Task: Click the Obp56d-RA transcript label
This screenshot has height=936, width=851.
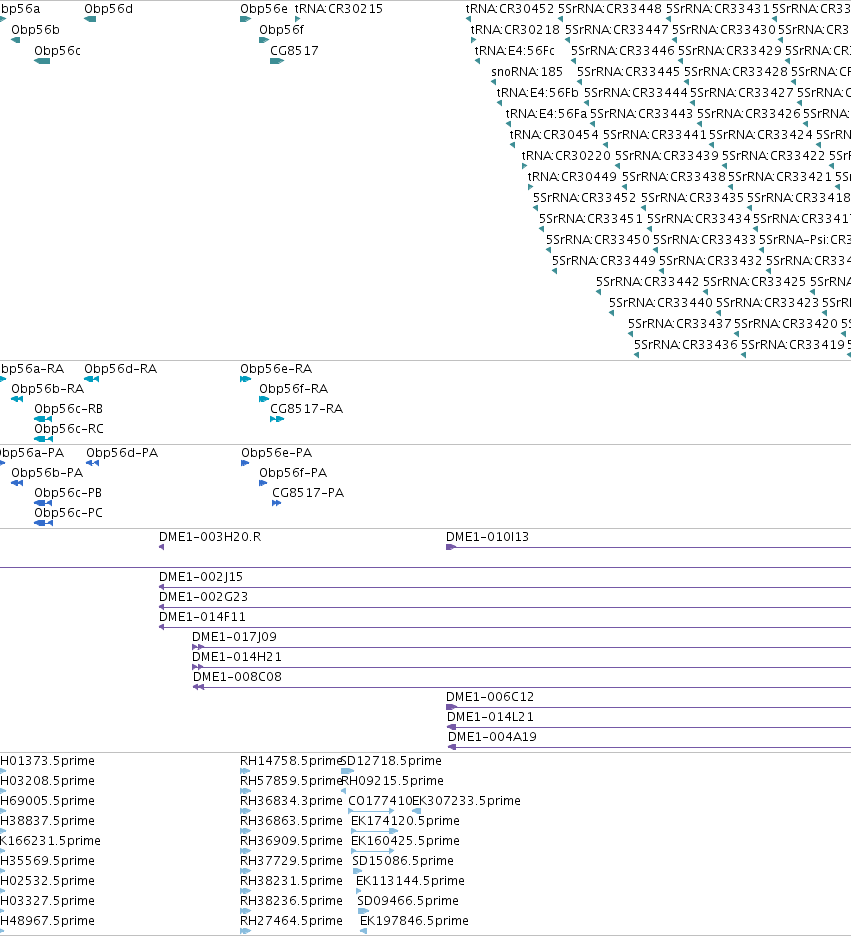Action: [x=121, y=369]
